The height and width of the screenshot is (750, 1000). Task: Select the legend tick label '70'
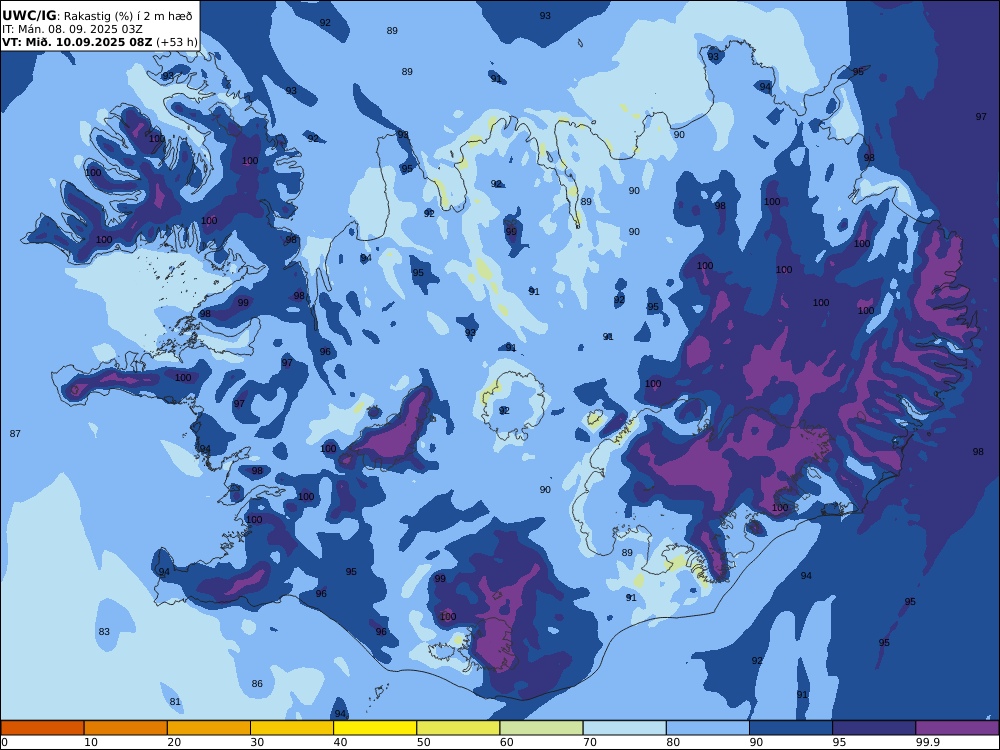tap(590, 742)
